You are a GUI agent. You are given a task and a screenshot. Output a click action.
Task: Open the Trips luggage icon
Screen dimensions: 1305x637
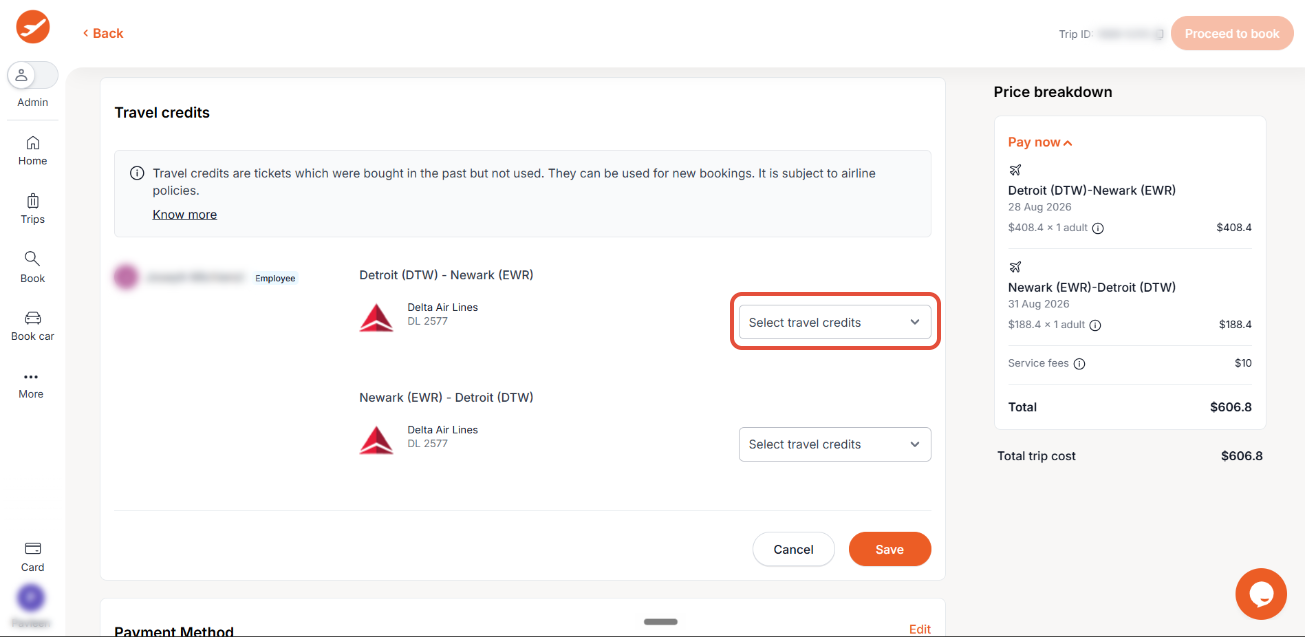tap(33, 200)
